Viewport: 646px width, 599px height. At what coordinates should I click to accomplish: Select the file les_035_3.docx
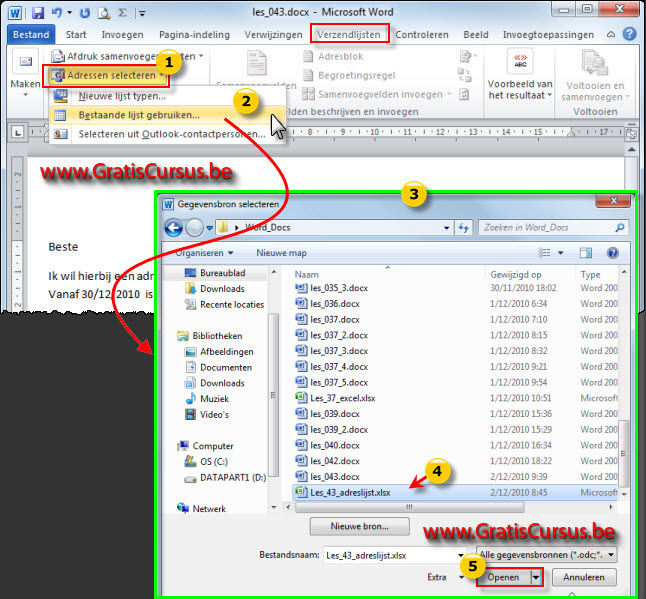[455, 288]
